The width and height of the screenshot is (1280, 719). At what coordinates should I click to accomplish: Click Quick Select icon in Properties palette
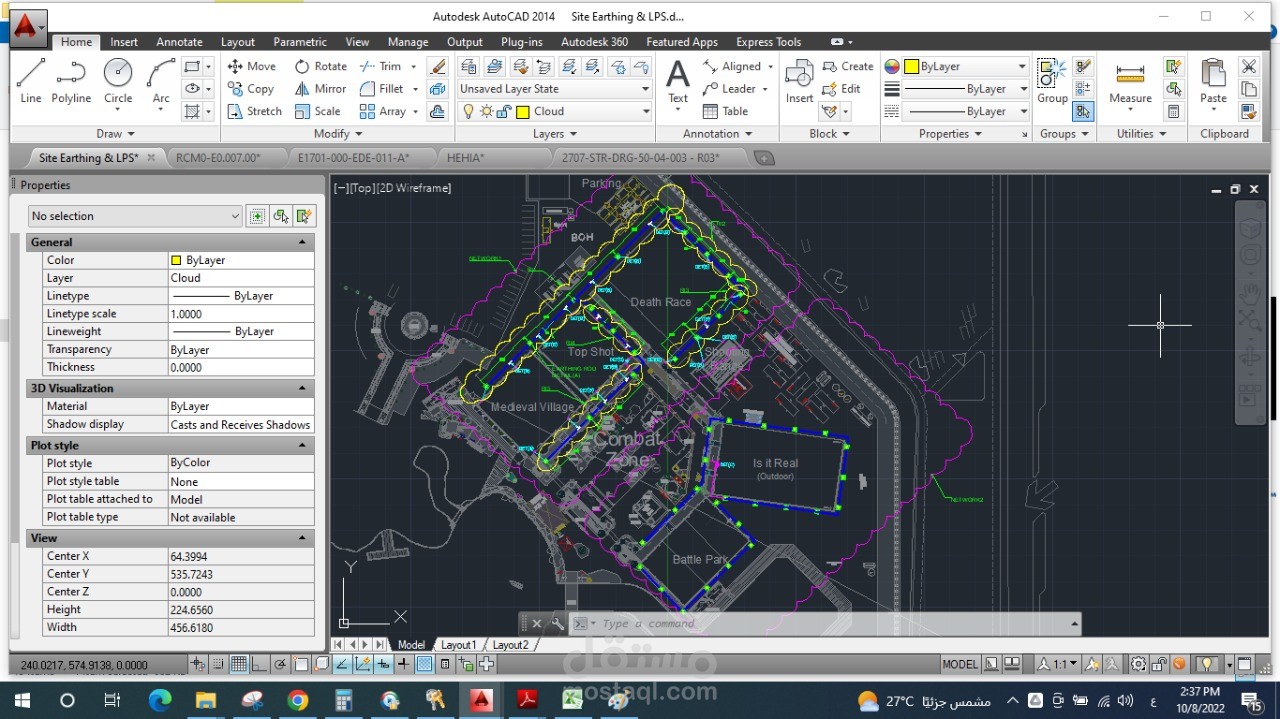[305, 215]
